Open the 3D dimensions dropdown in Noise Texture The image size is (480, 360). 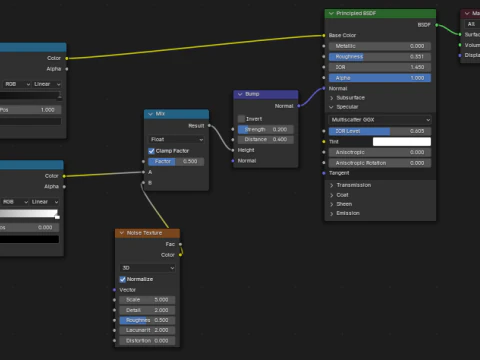point(147,268)
